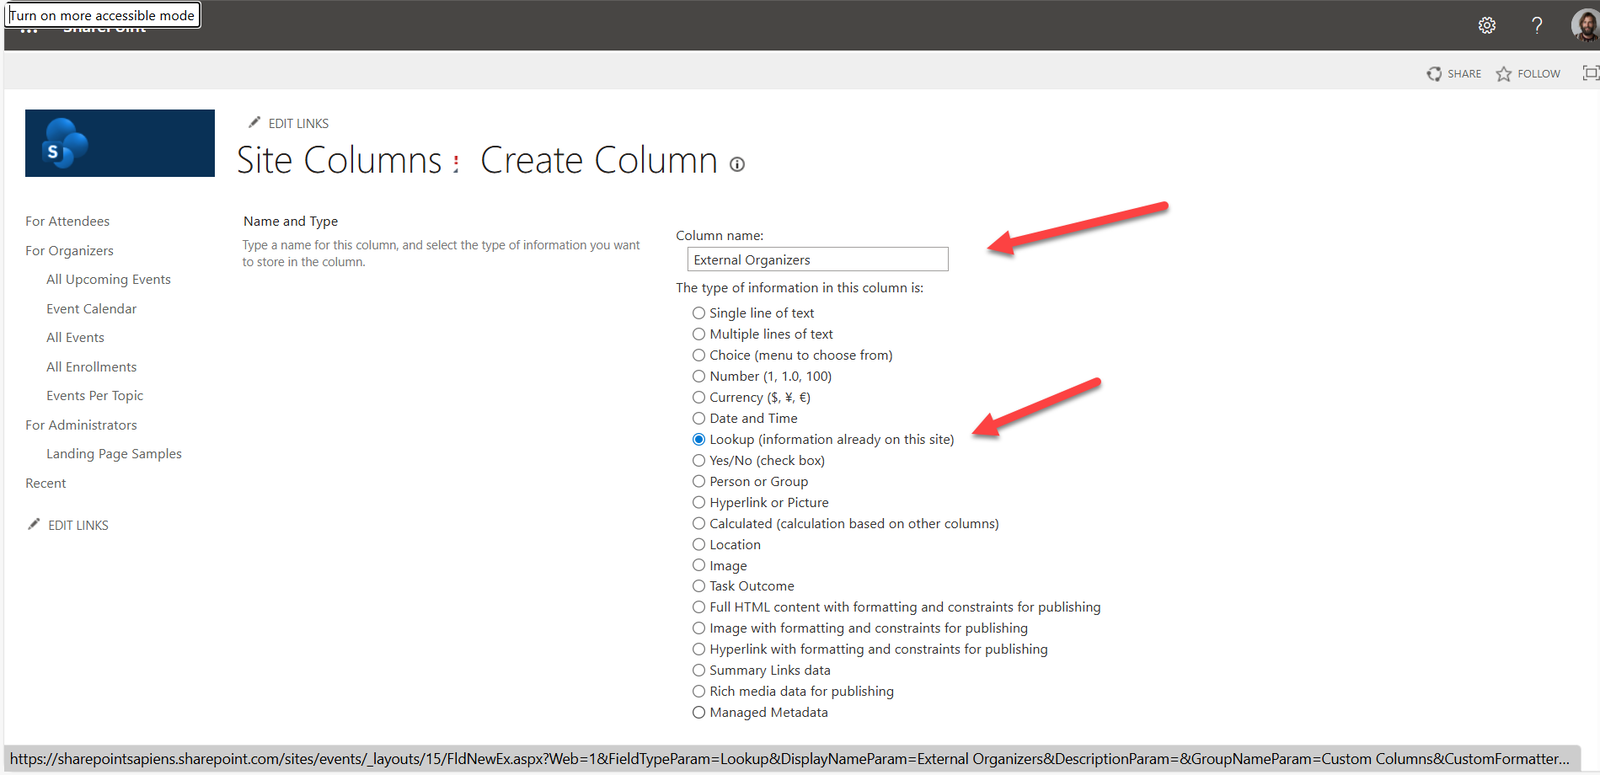1600x775 pixels.
Task: Open the settings gear icon
Action: tap(1487, 26)
